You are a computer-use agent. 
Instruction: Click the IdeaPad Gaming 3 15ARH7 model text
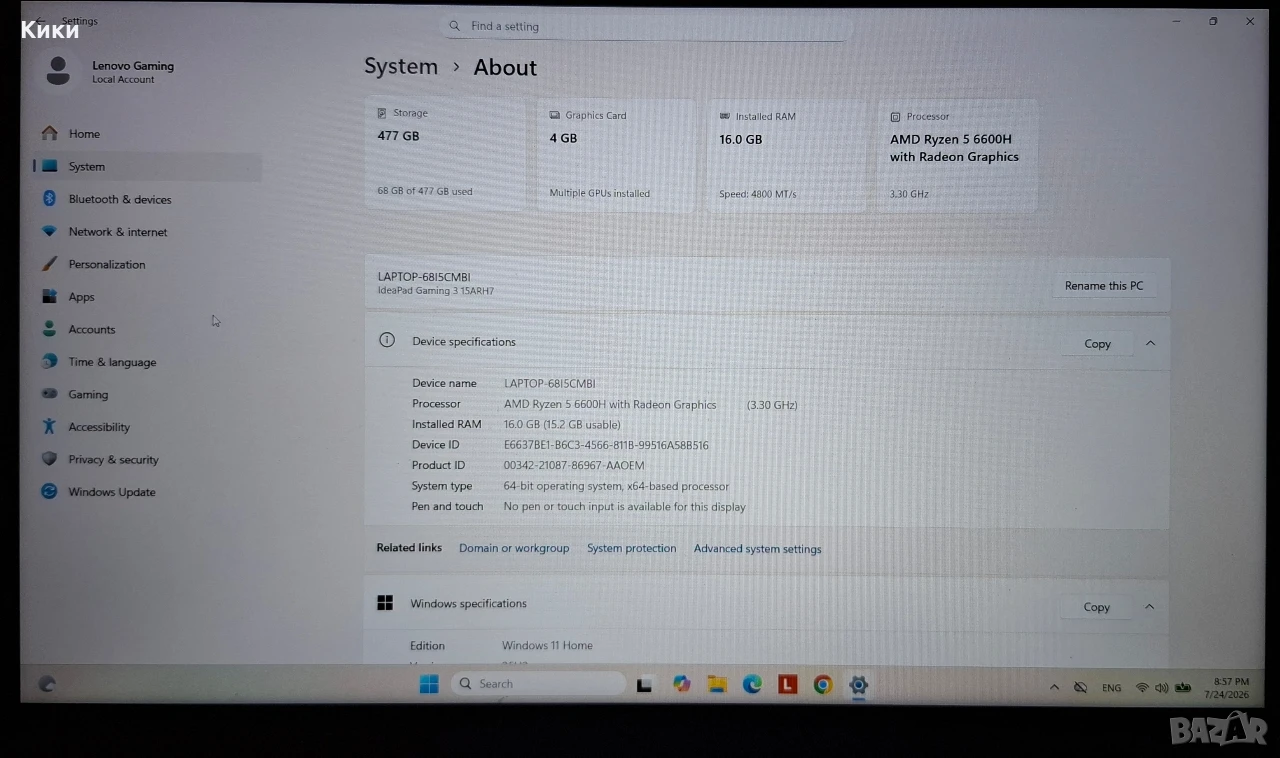click(x=436, y=291)
